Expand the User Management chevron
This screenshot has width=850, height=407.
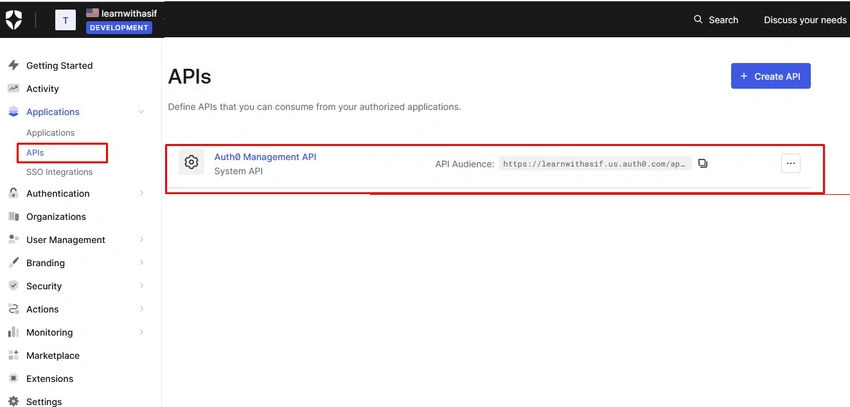[x=141, y=239]
